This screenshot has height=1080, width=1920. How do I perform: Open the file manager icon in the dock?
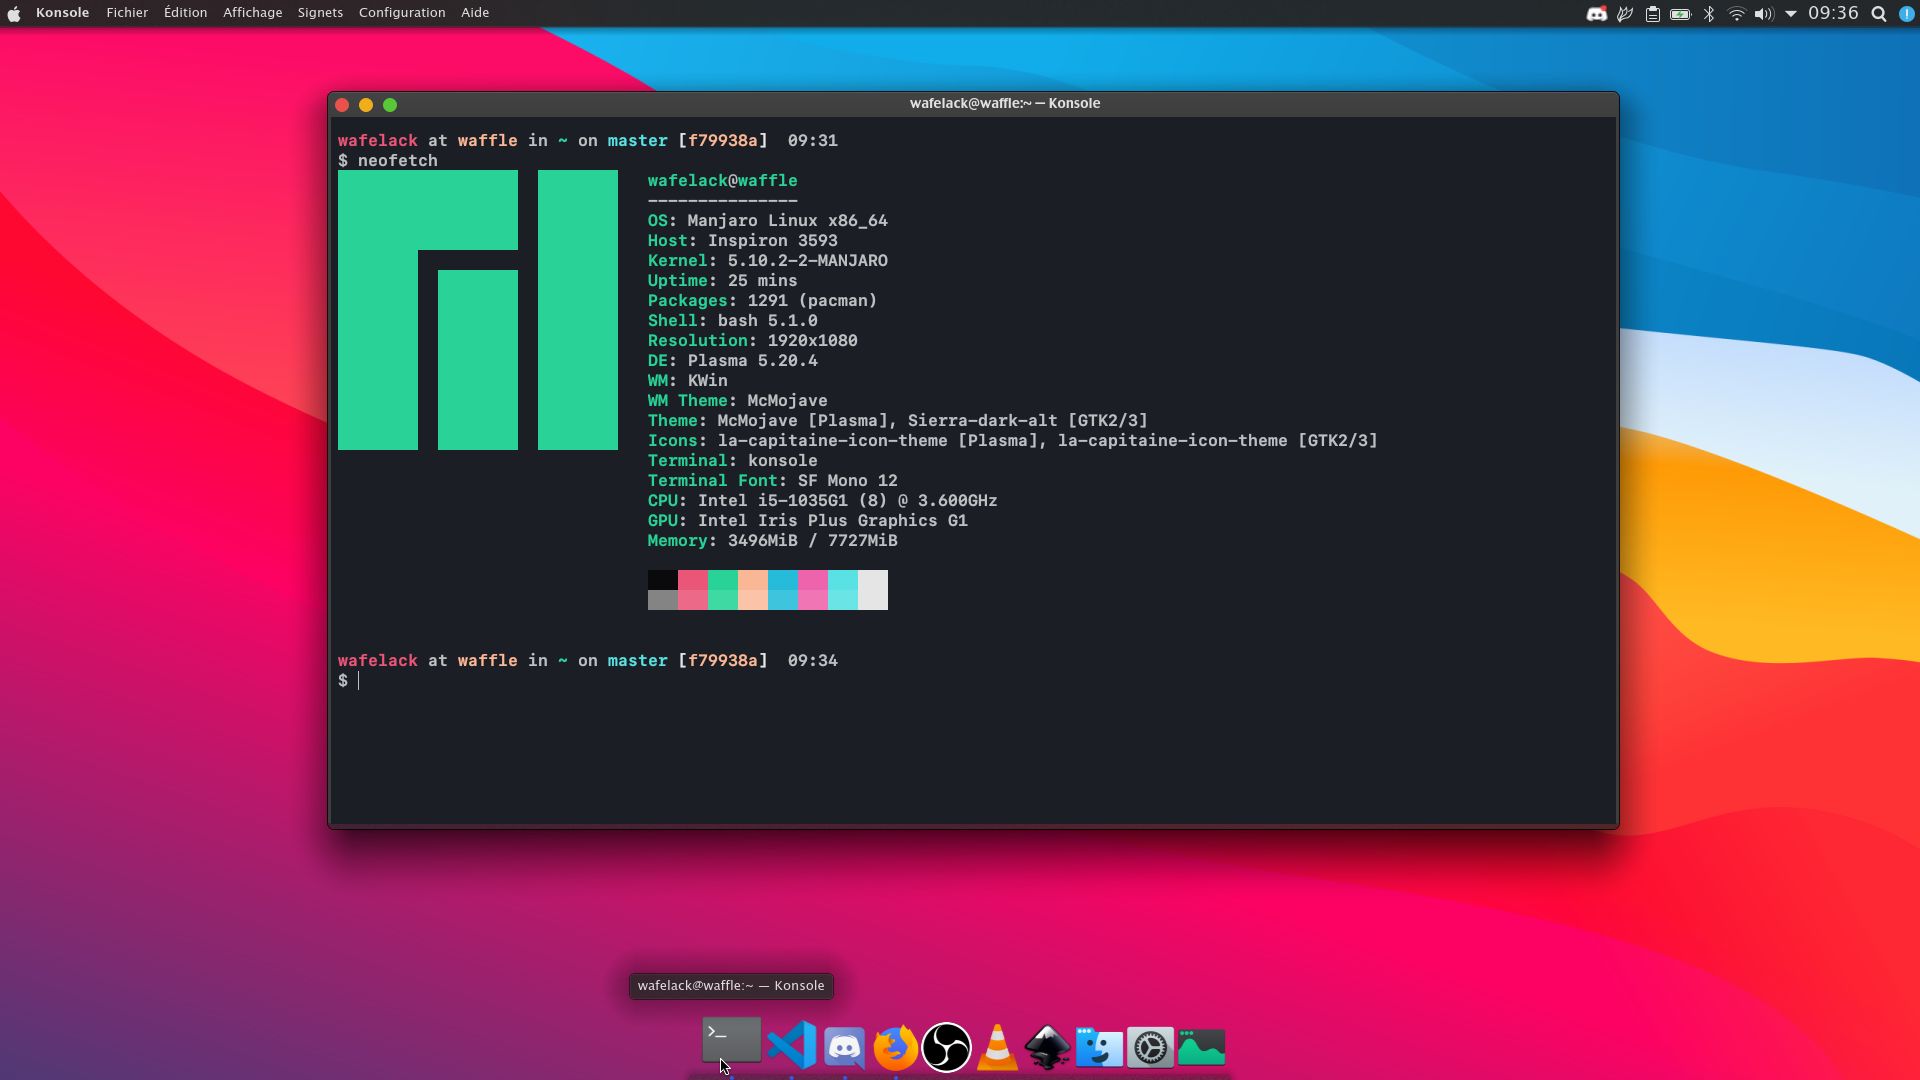(1099, 1047)
